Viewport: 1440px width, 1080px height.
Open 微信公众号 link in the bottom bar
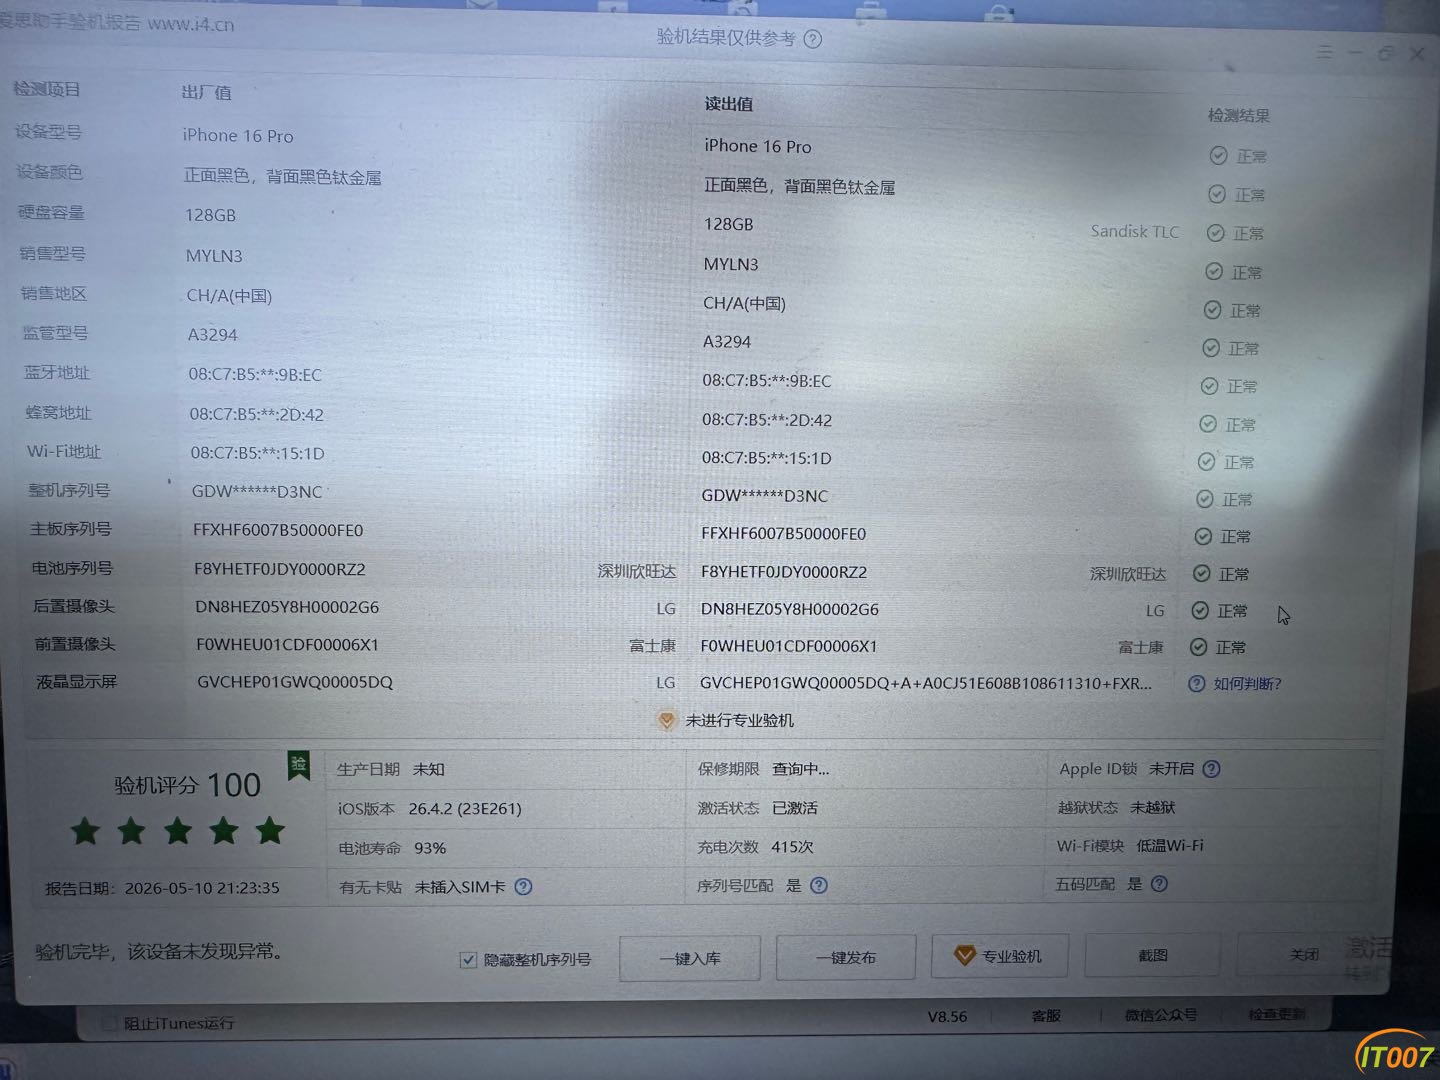point(1160,1015)
